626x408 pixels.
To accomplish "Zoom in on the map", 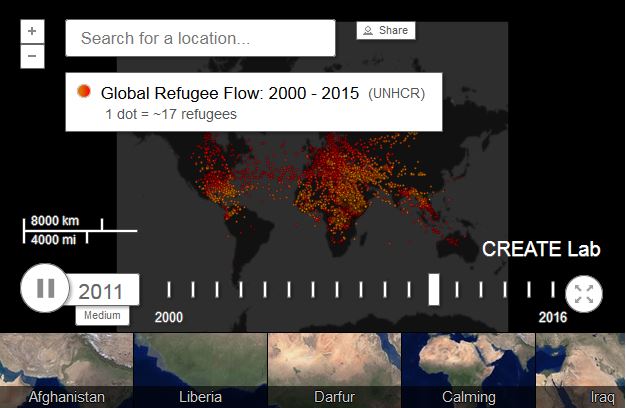I will click(32, 31).
